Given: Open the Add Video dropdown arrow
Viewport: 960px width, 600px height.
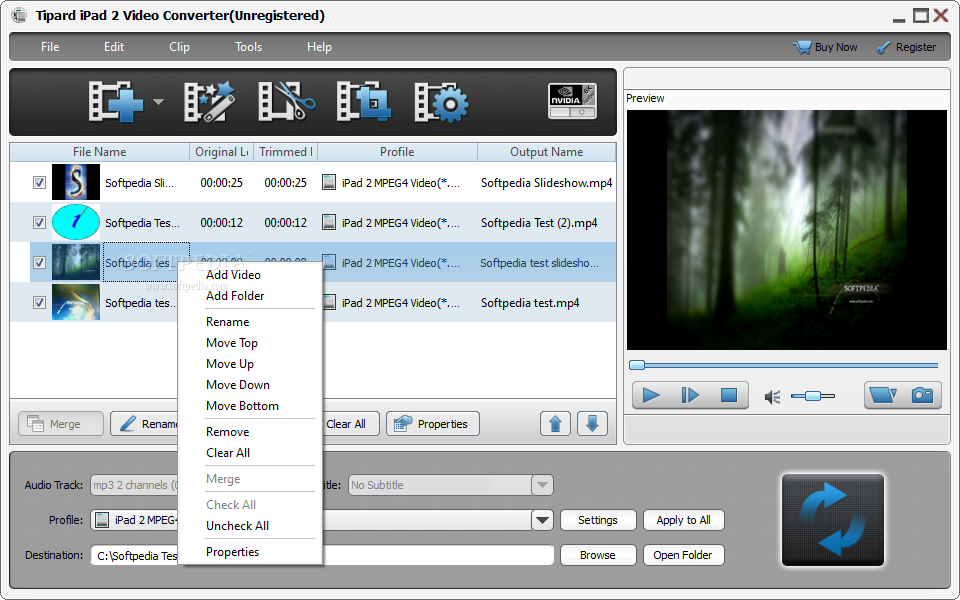Looking at the screenshot, I should 158,102.
